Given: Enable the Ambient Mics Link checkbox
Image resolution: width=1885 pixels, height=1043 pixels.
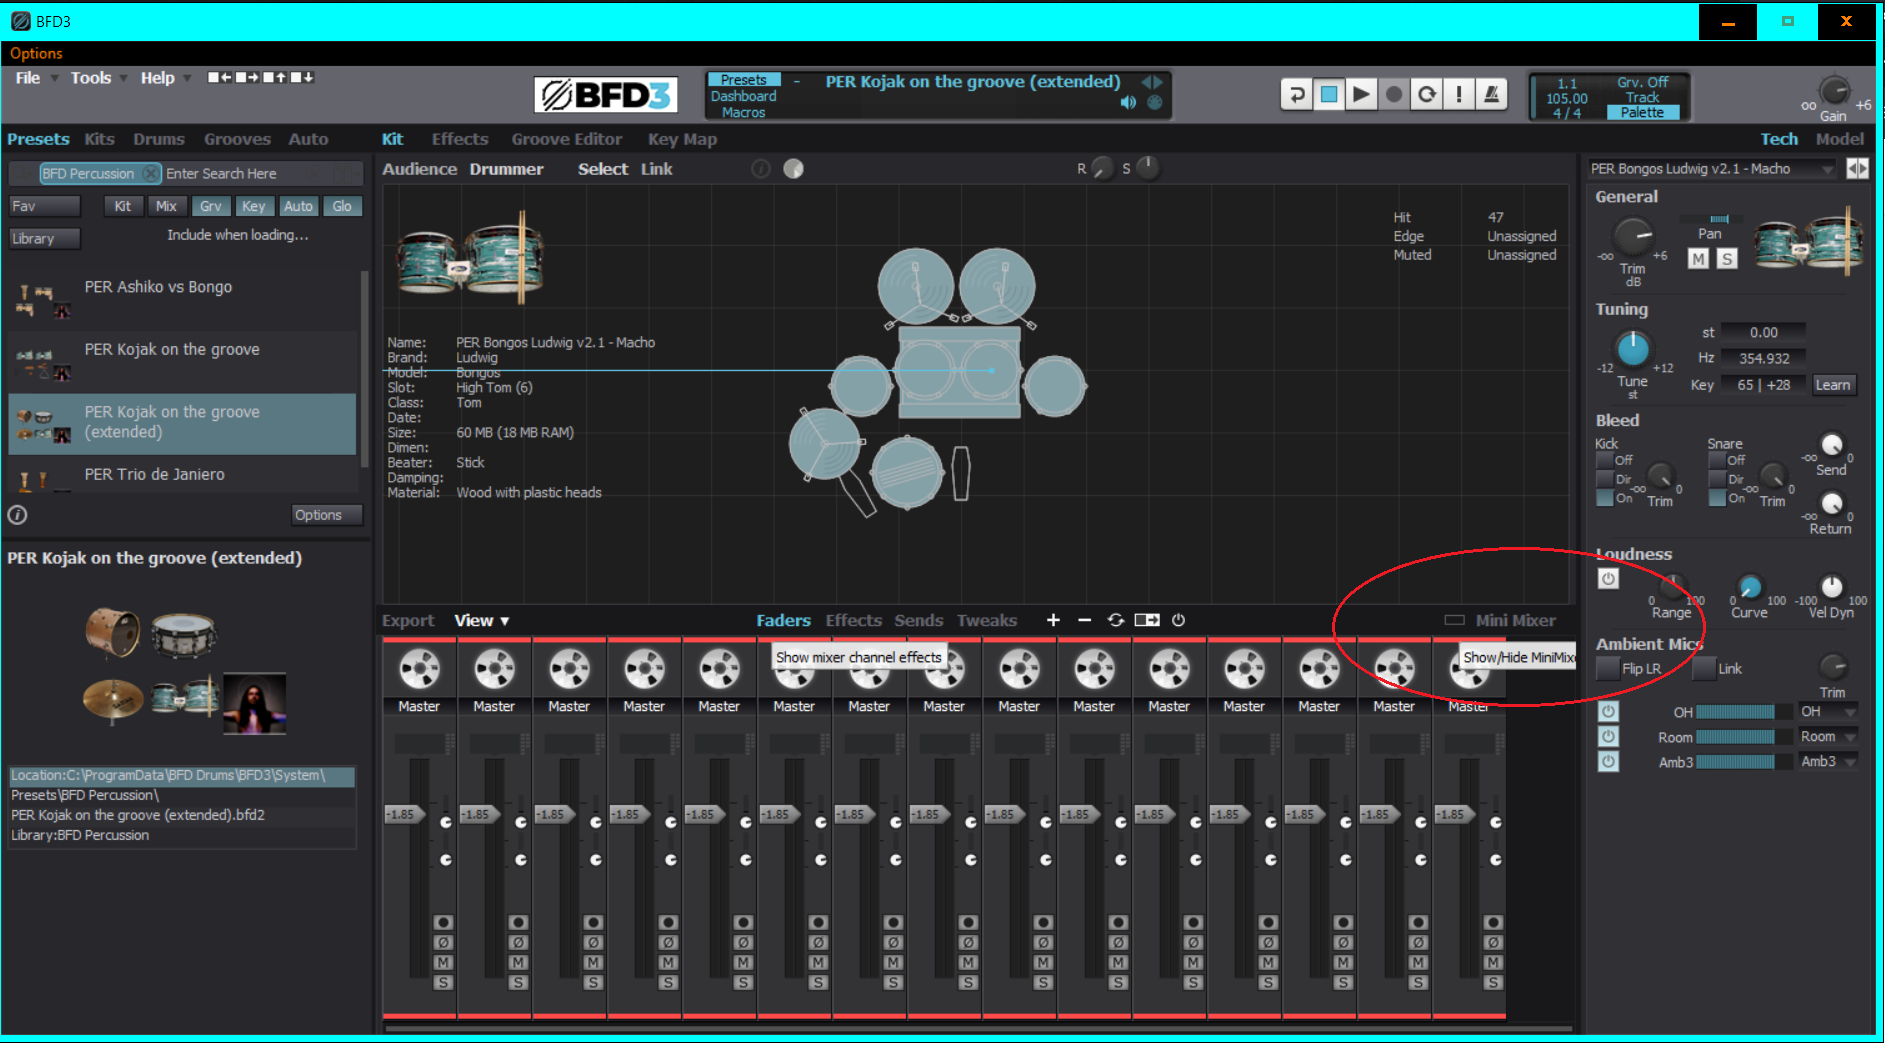Looking at the screenshot, I should click(x=1705, y=668).
